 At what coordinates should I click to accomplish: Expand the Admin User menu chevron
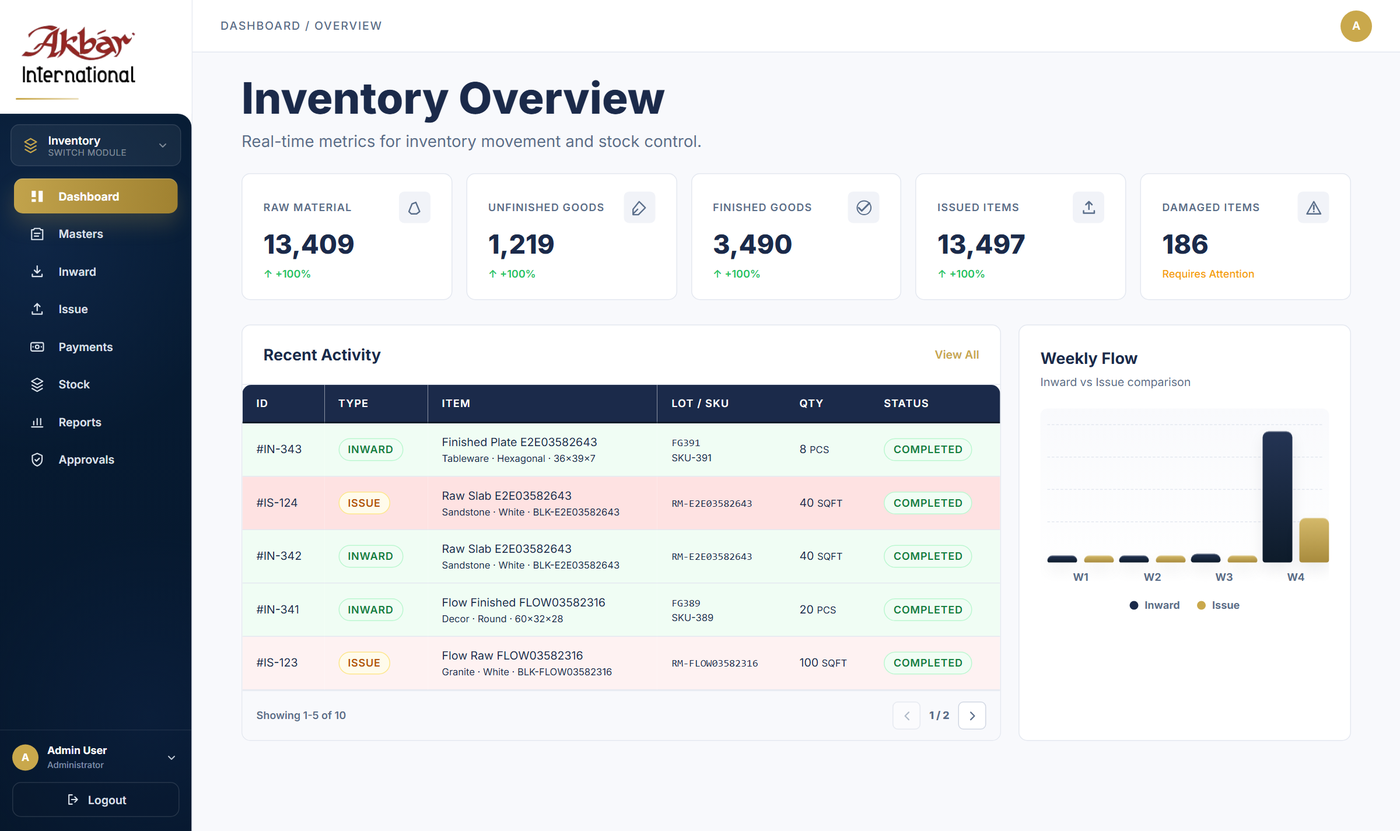point(171,757)
